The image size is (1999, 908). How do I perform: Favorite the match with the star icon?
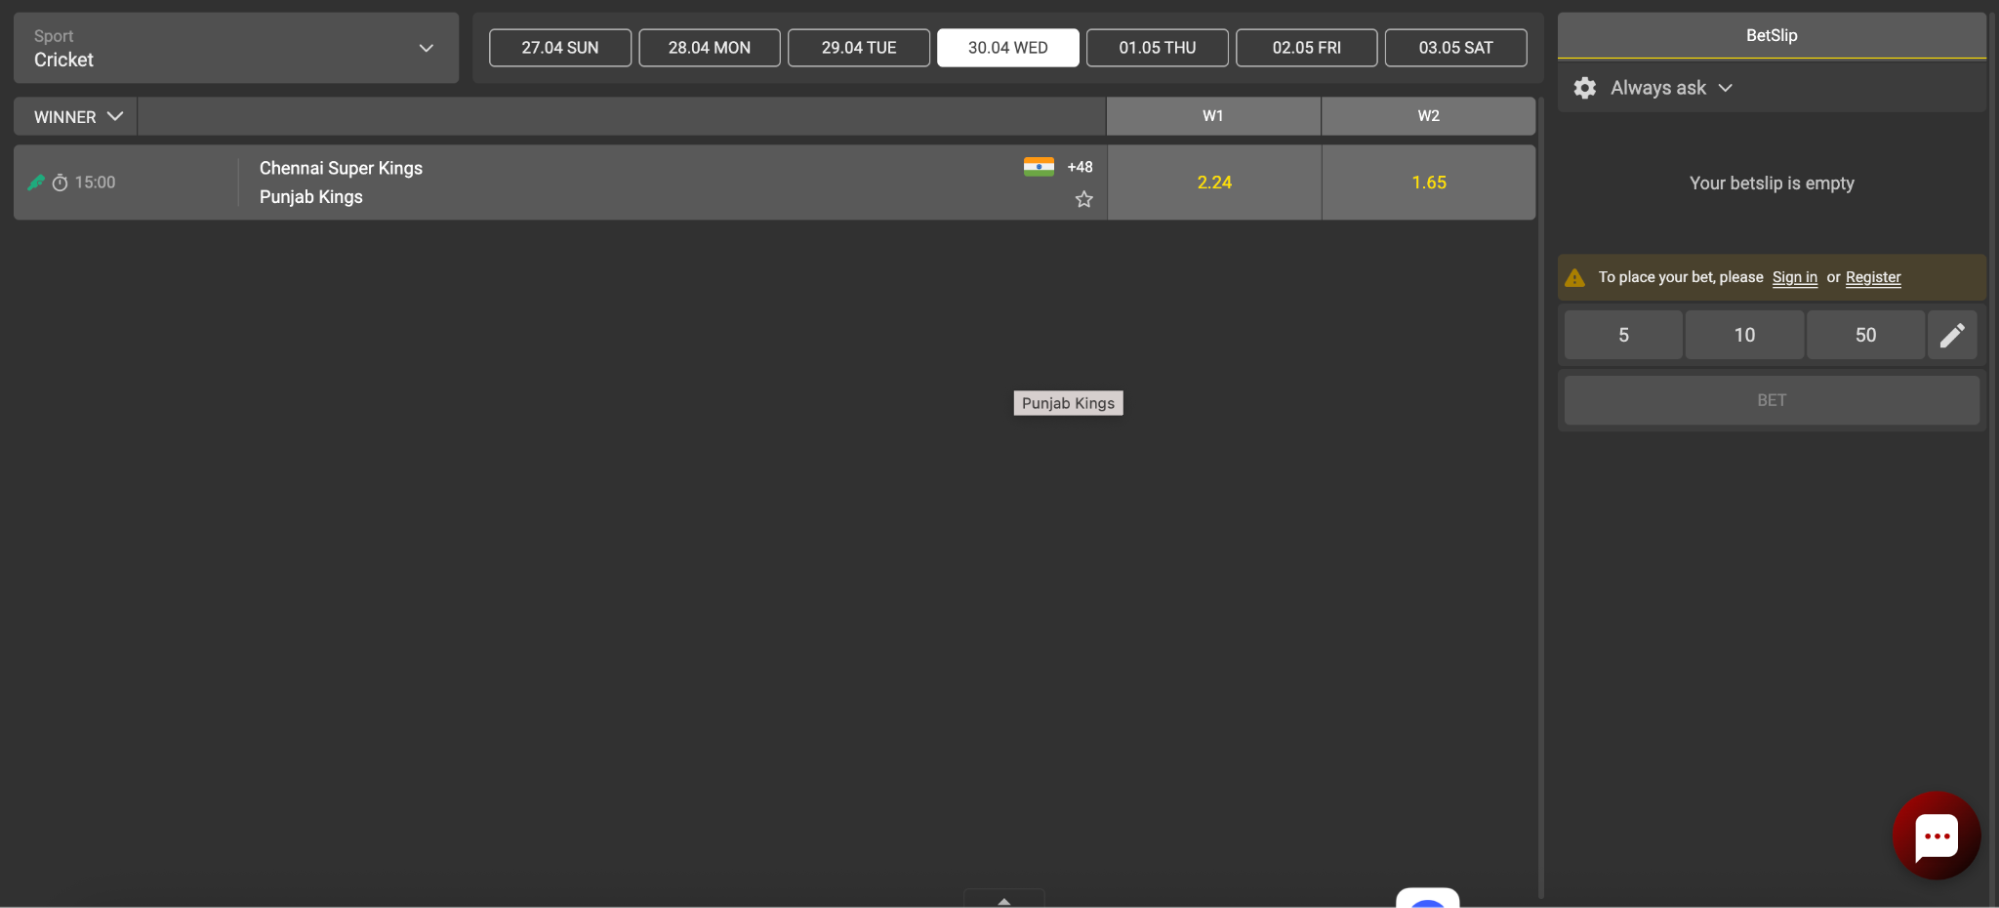[x=1083, y=200]
